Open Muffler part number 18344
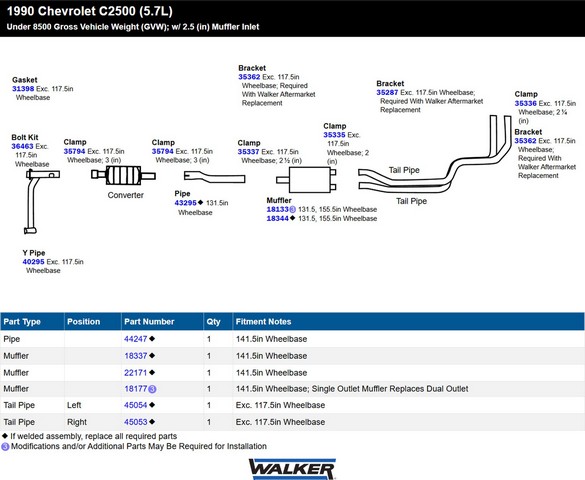Viewport: 585px width, 480px height. pos(278,219)
